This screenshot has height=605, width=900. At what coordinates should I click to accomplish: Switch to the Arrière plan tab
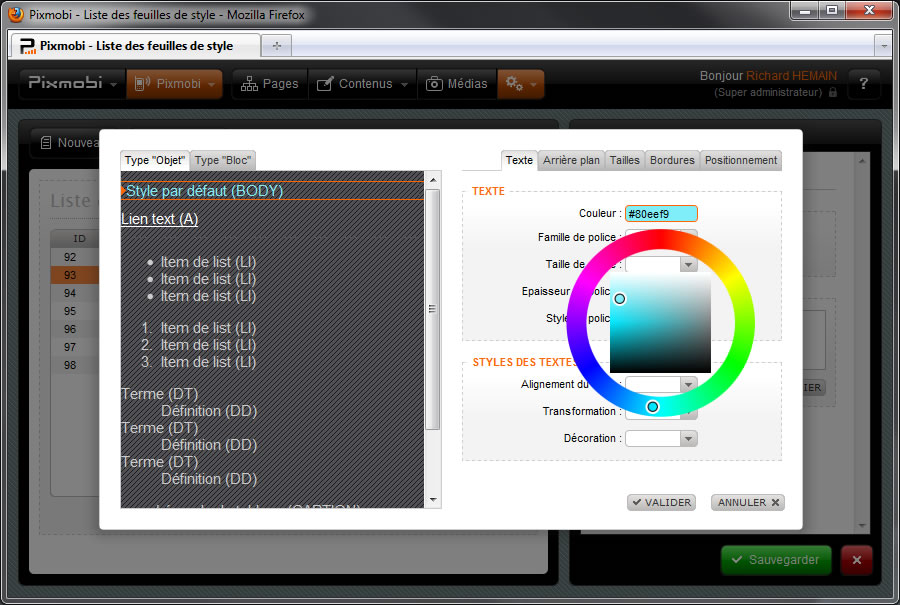pos(571,160)
